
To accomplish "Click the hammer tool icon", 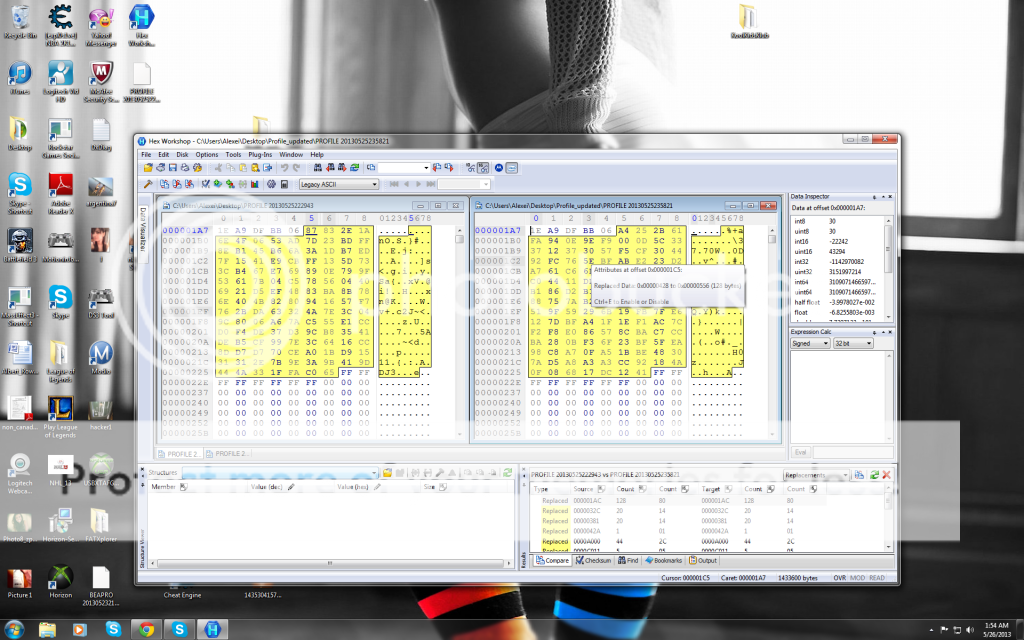I will [x=148, y=184].
